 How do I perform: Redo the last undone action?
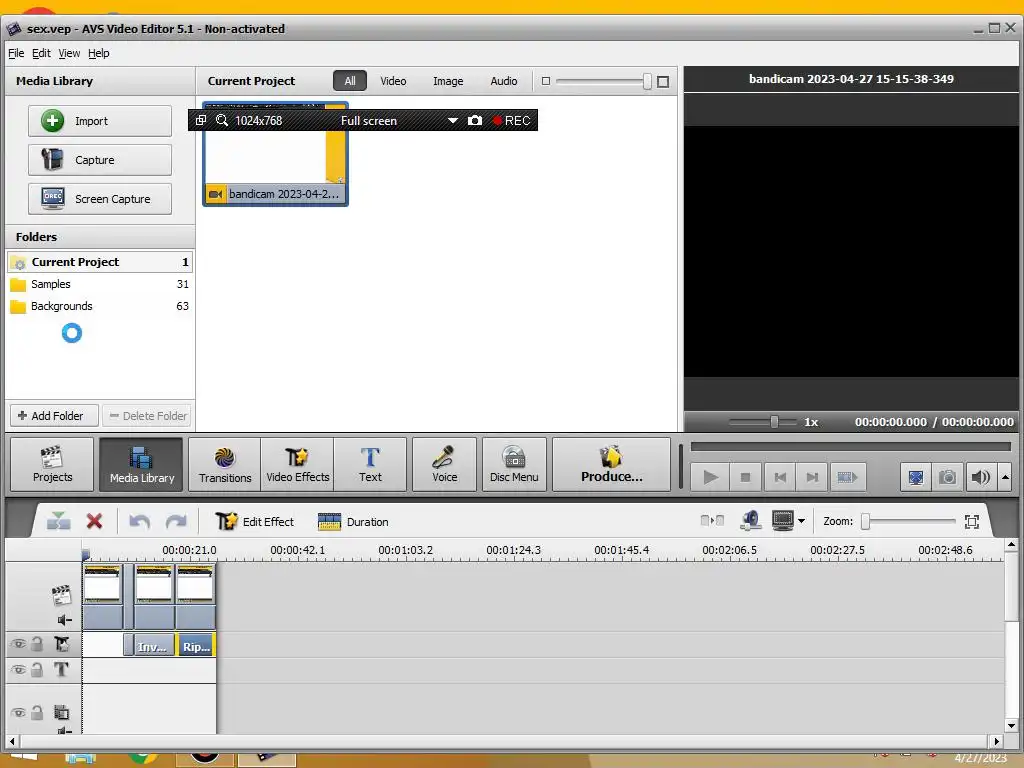(x=176, y=521)
